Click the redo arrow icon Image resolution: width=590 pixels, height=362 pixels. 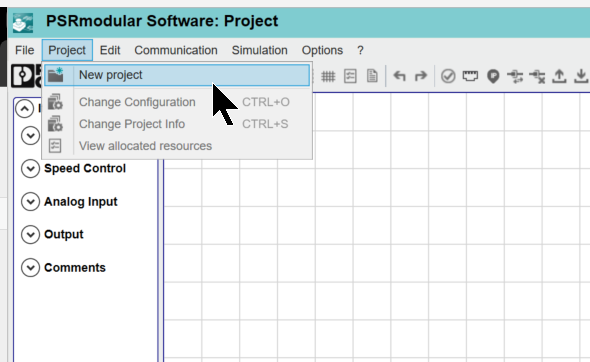[421, 76]
